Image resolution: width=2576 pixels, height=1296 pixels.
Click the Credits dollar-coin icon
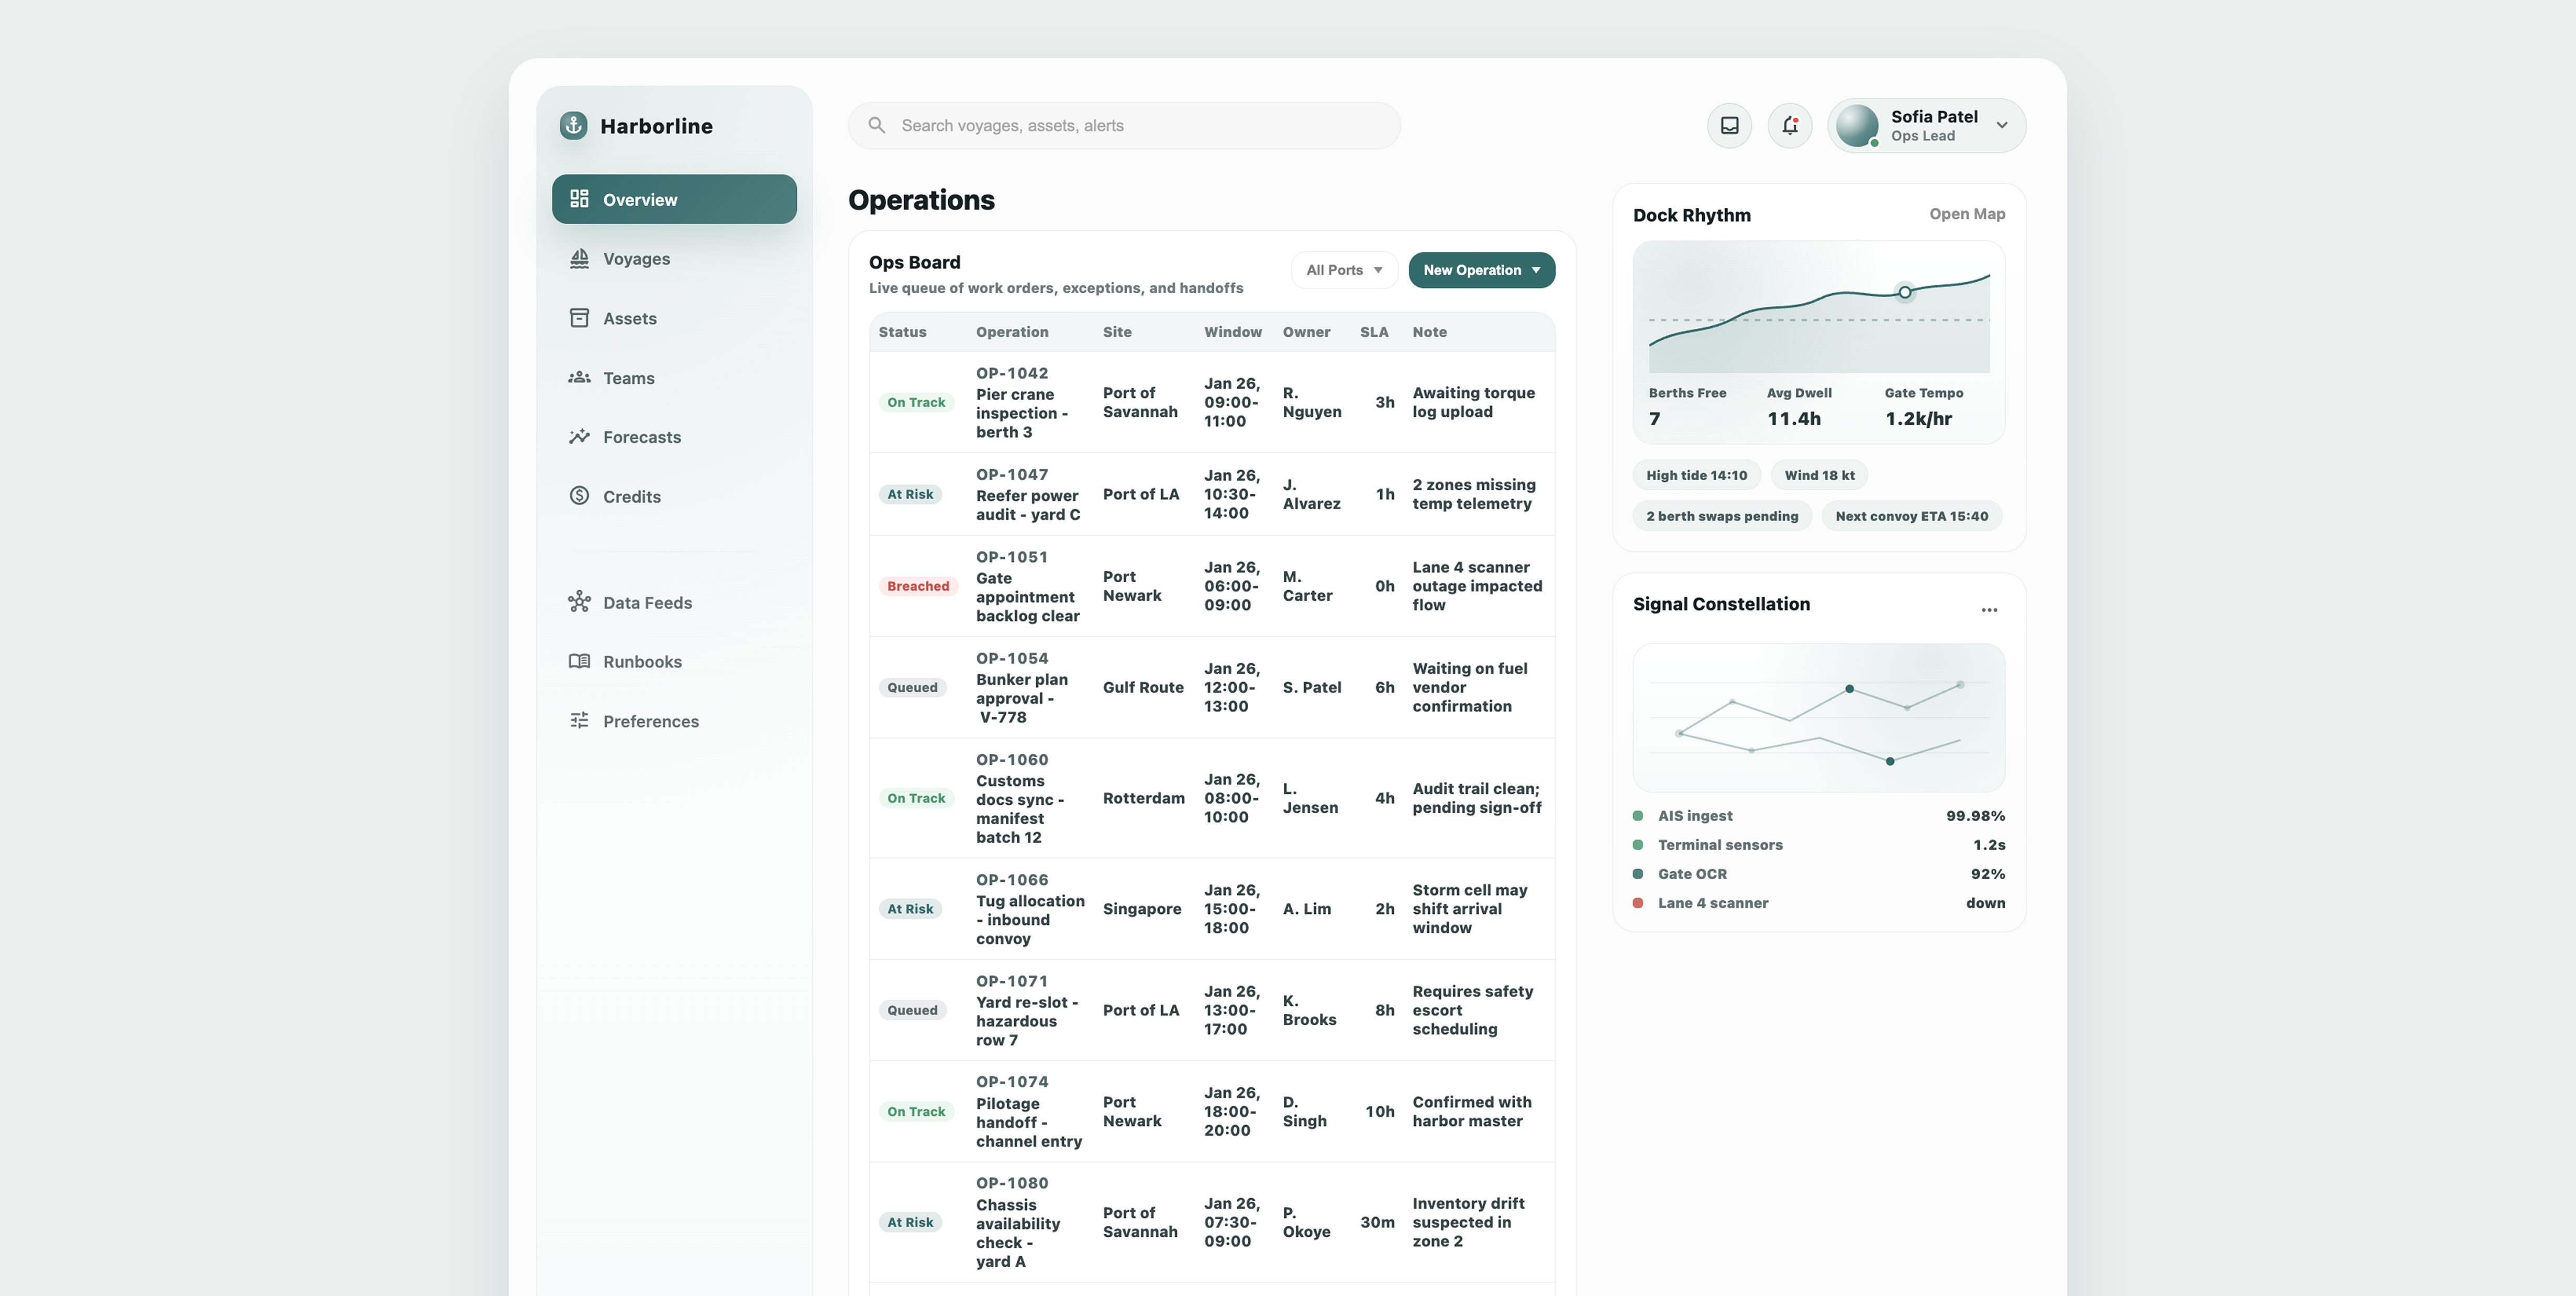(579, 496)
